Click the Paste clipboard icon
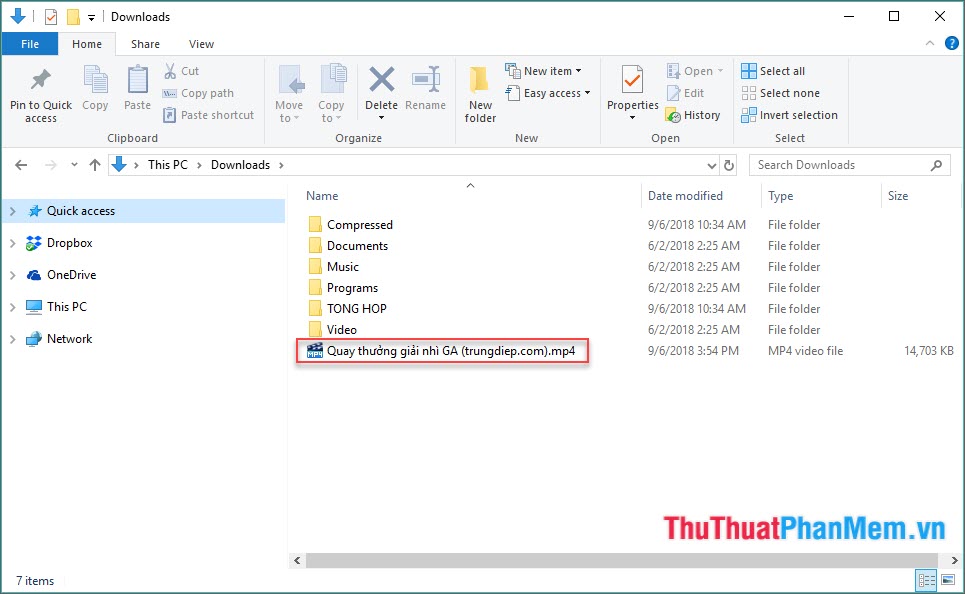The width and height of the screenshot is (965, 594). (x=137, y=81)
